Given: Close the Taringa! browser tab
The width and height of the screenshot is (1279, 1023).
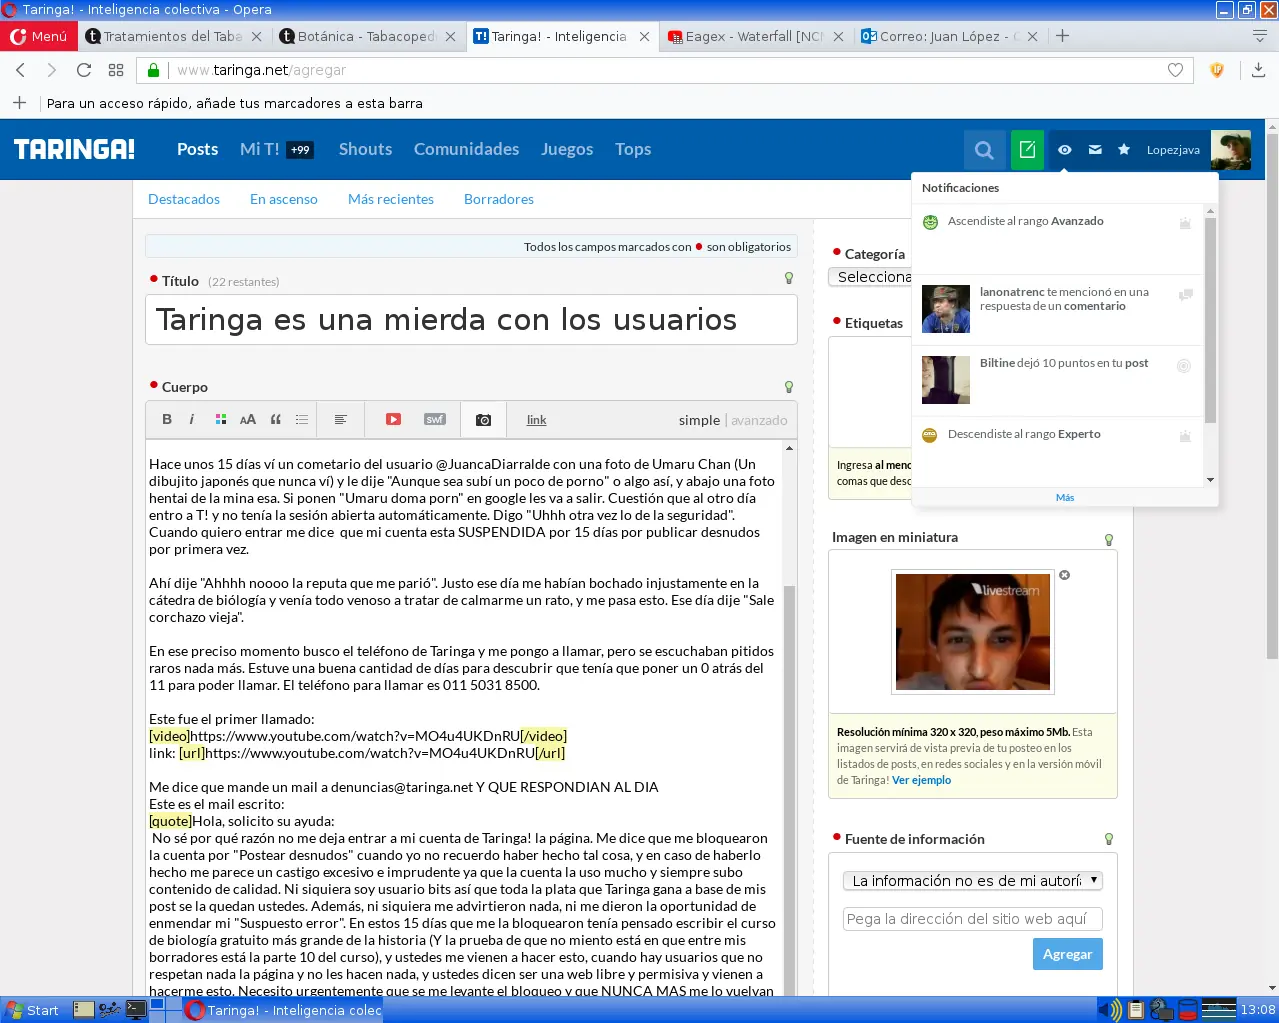Looking at the screenshot, I should coord(644,36).
